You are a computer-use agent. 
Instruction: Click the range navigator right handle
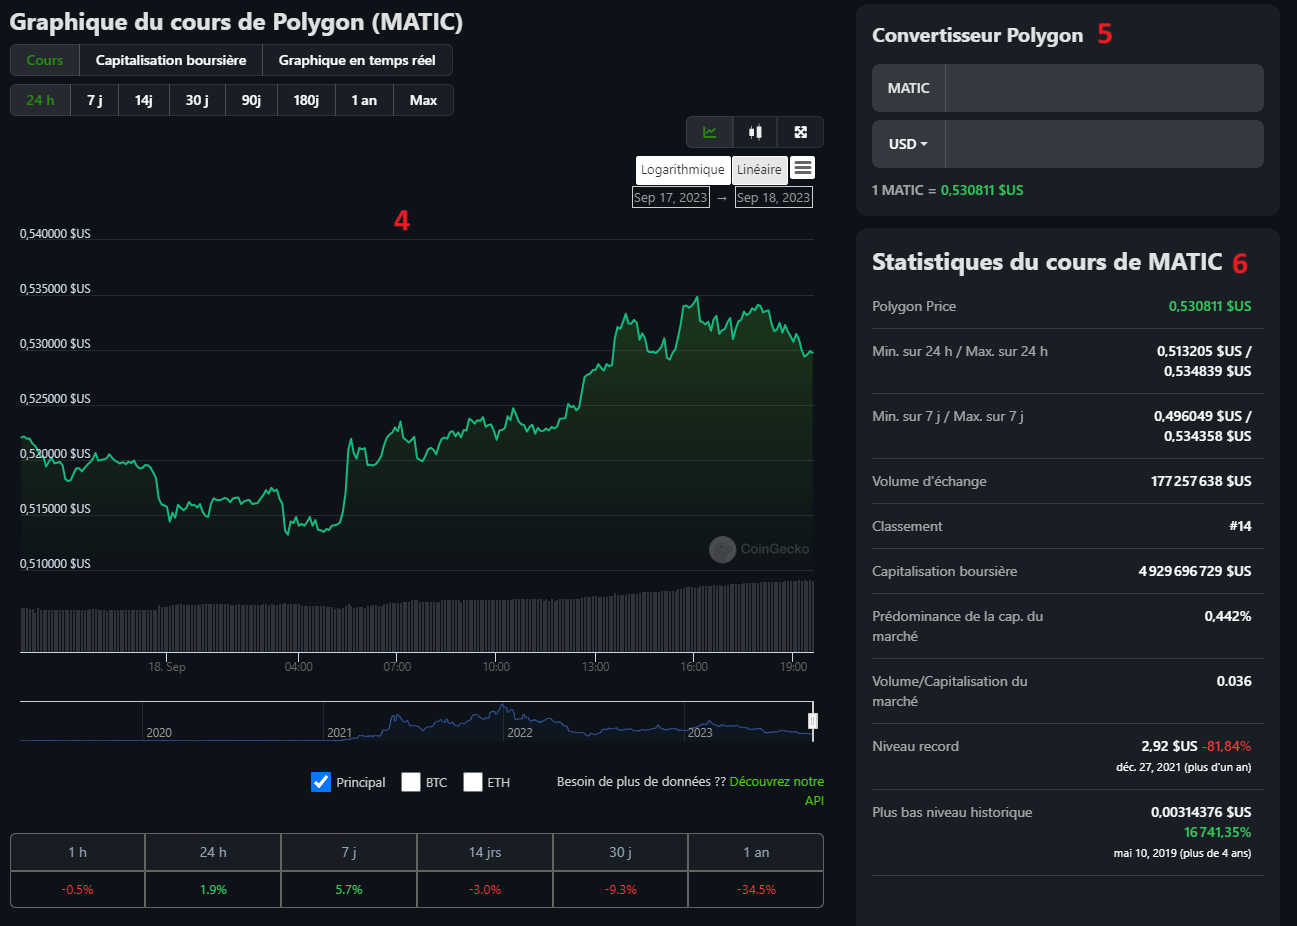(813, 720)
